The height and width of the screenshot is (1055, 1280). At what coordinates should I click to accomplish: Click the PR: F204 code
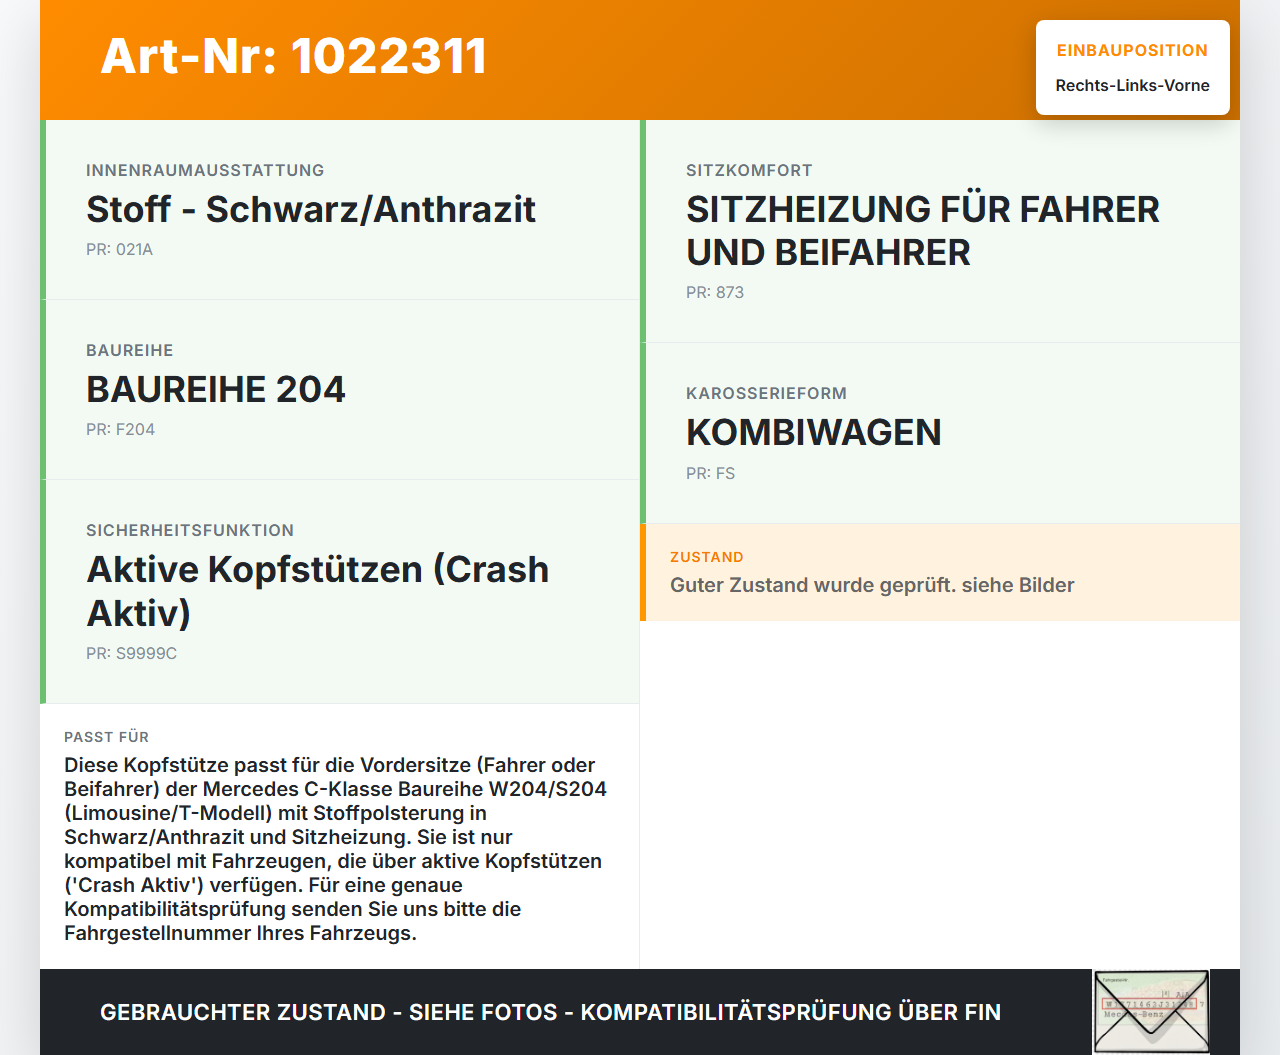point(120,429)
